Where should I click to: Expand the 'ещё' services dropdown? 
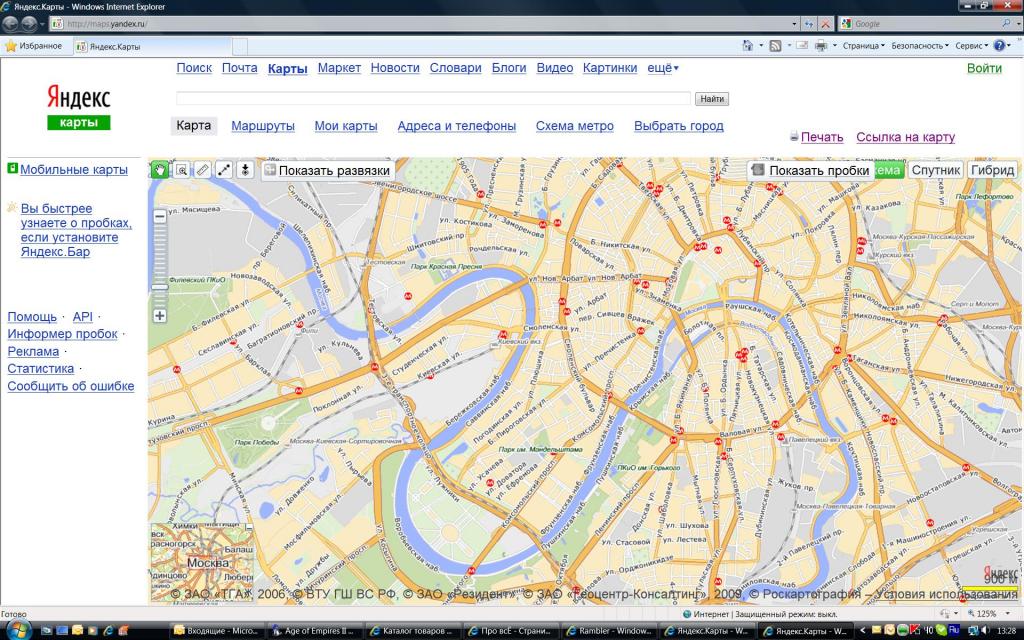(x=663, y=68)
